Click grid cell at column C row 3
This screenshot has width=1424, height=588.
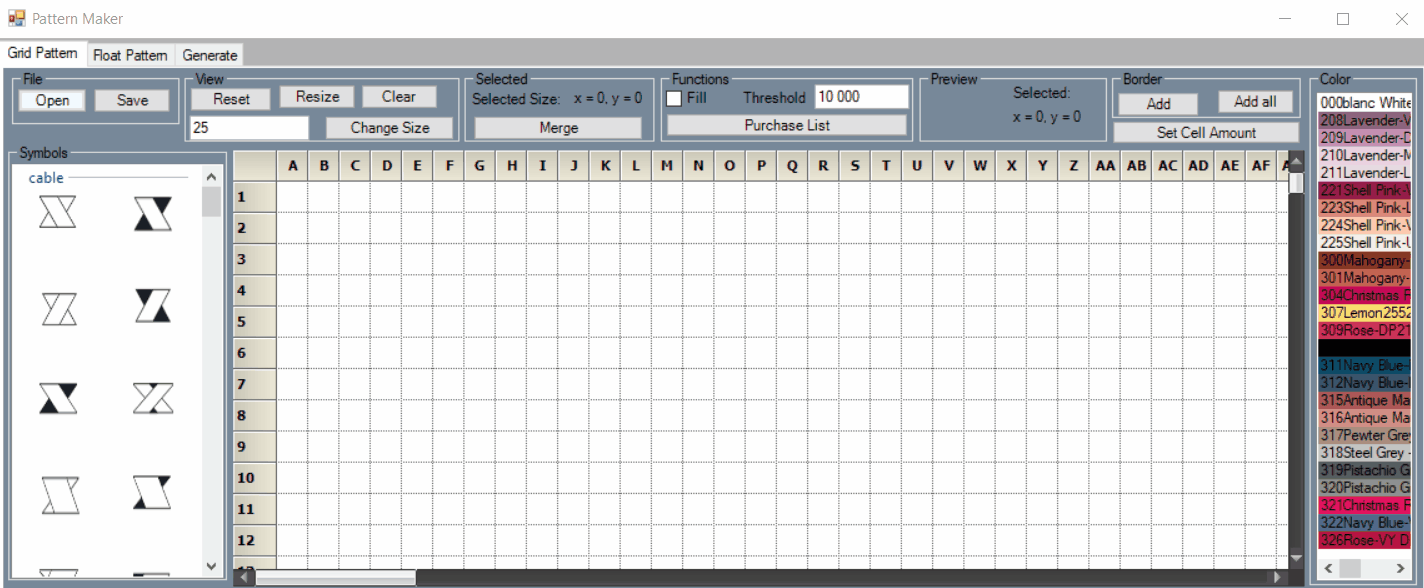[x=354, y=259]
